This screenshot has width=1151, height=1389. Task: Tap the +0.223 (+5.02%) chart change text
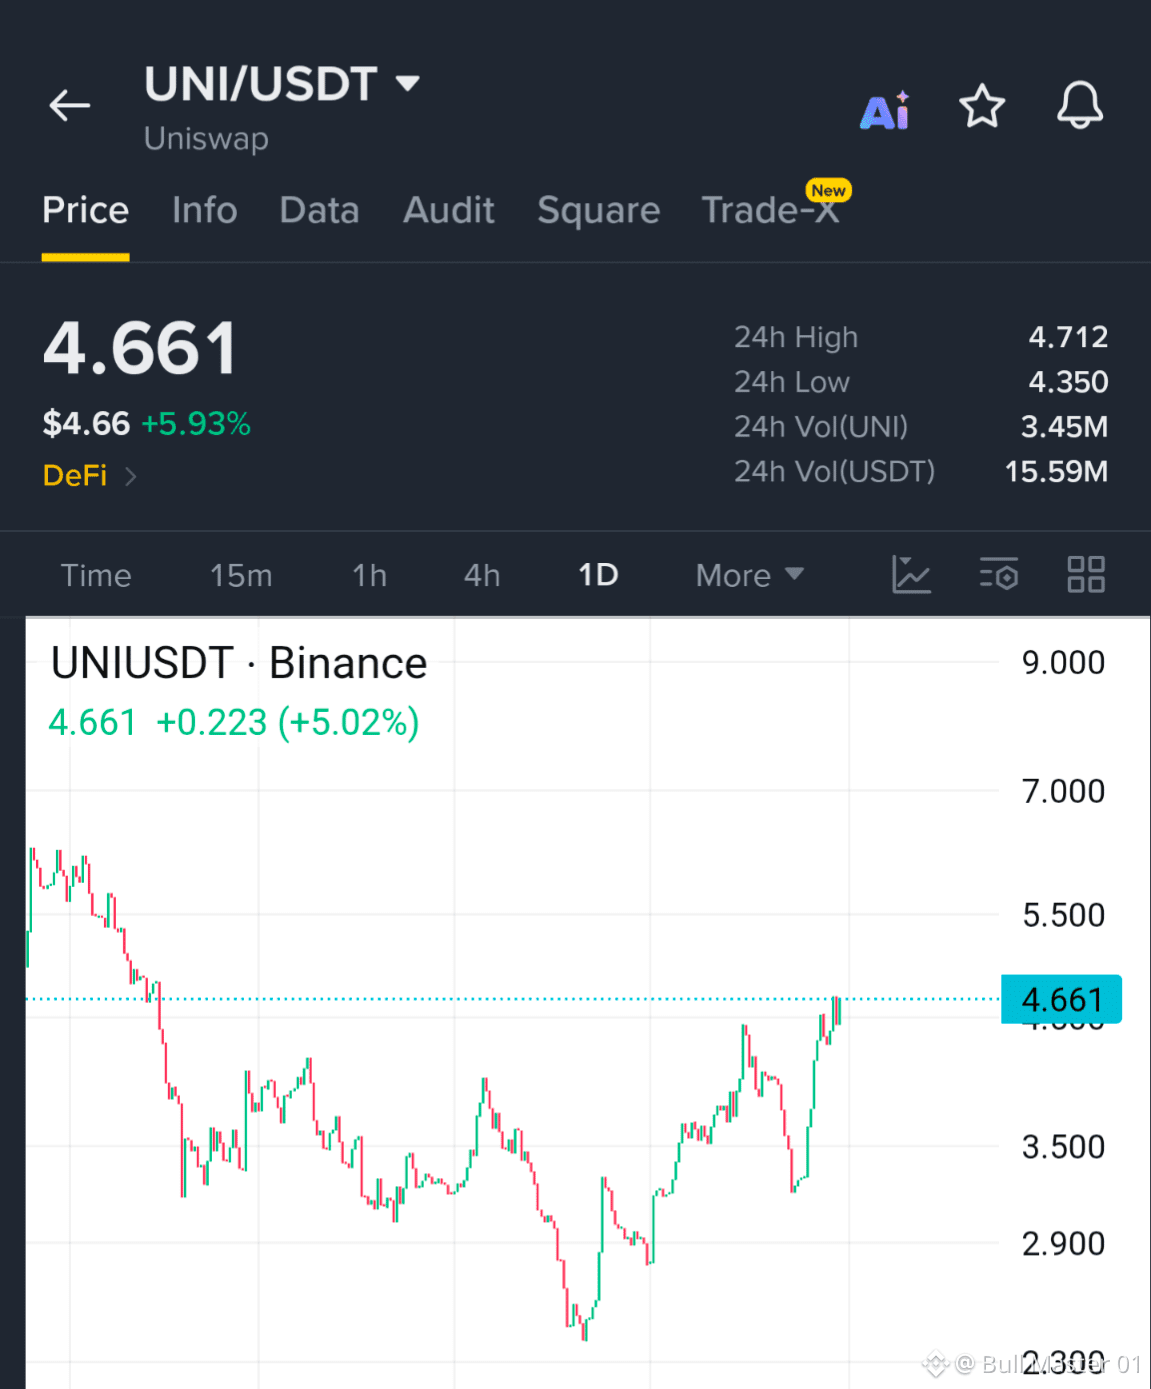click(x=288, y=722)
